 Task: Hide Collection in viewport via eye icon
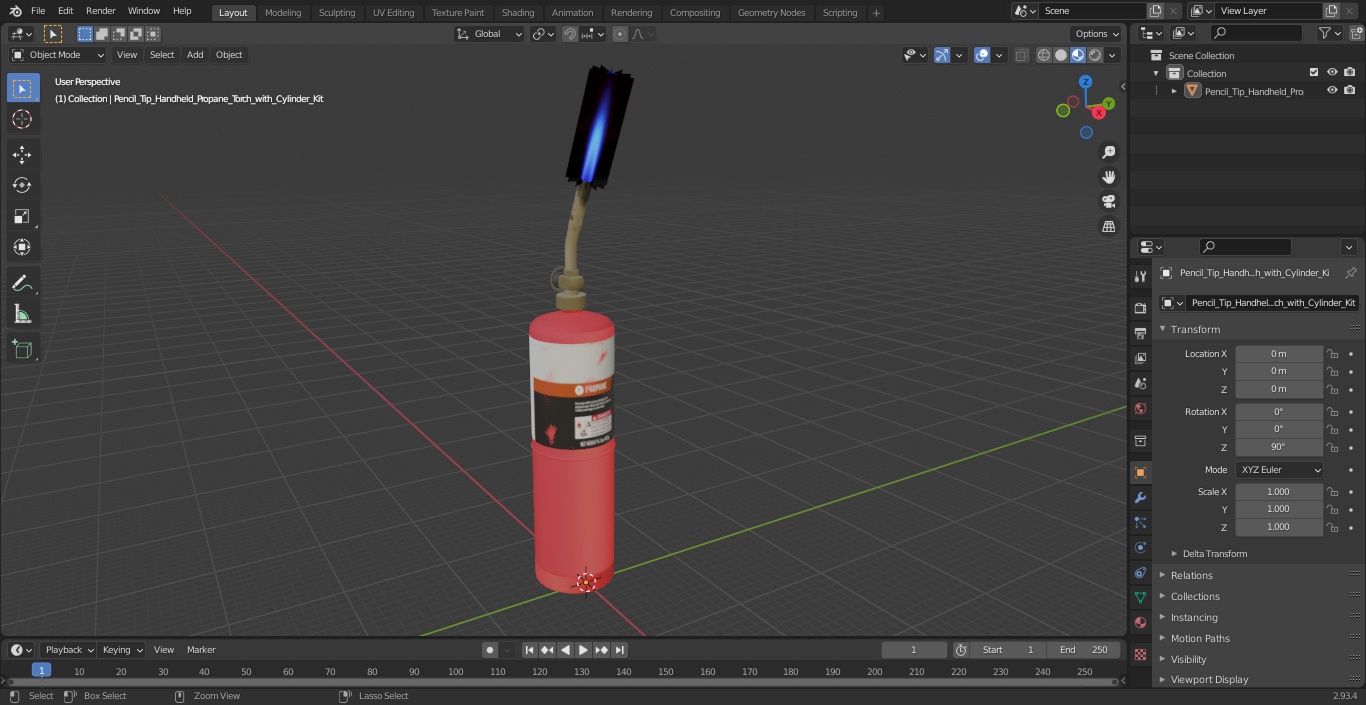coord(1332,73)
